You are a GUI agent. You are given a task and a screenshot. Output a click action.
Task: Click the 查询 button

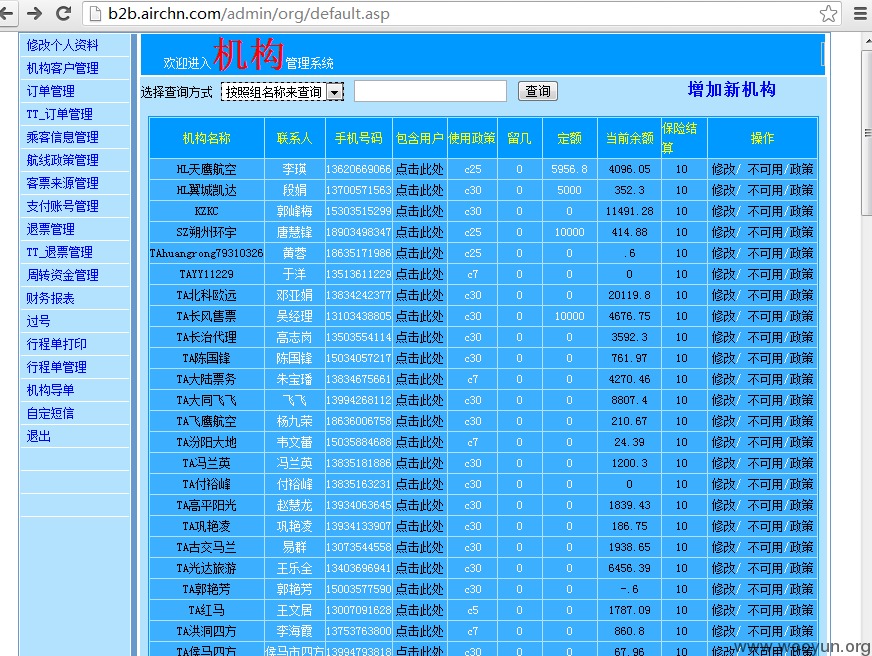[x=538, y=91]
